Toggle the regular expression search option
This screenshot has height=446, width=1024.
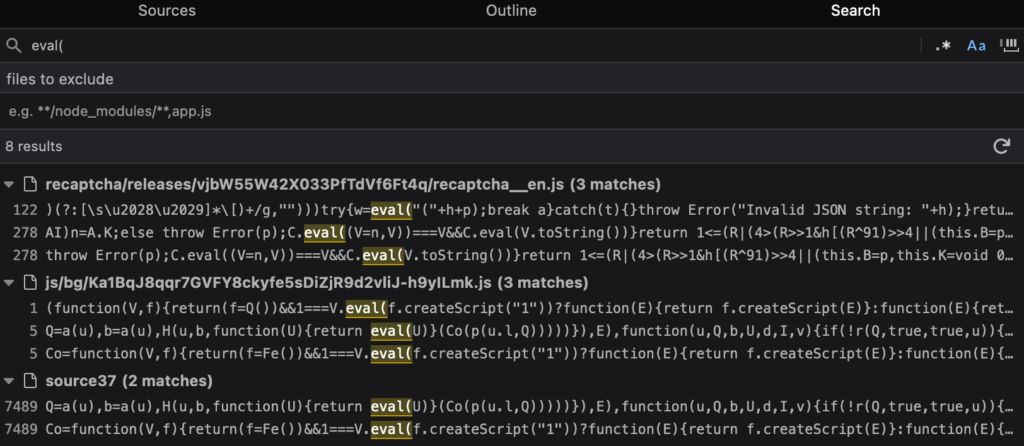(942, 46)
